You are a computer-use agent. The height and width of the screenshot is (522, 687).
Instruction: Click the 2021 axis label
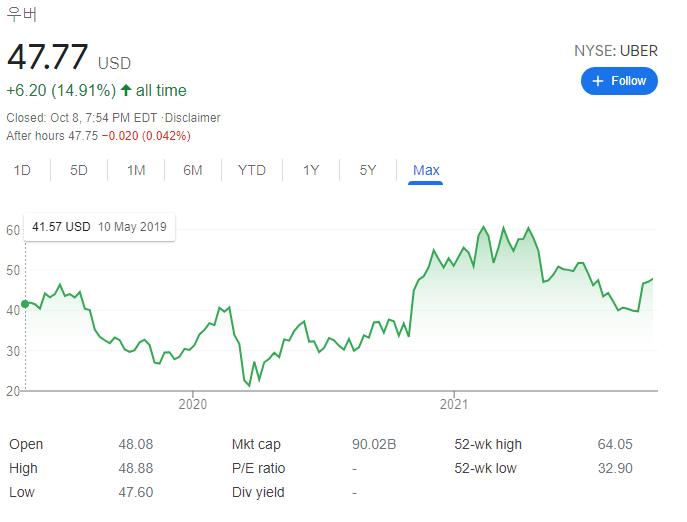pos(454,404)
